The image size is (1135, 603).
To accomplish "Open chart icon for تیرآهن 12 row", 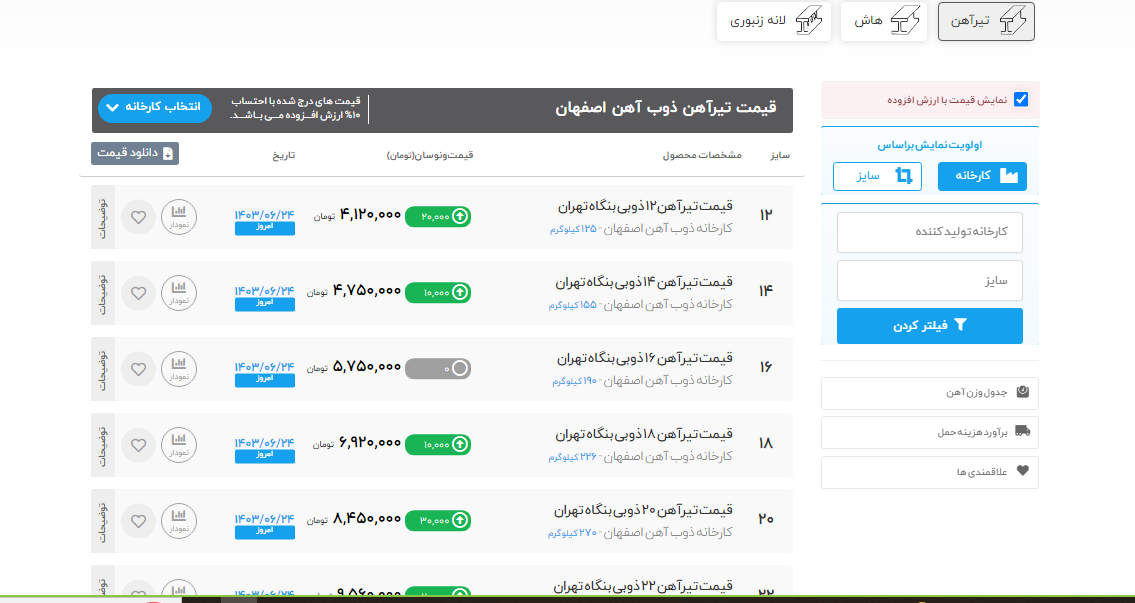I will click(x=179, y=216).
